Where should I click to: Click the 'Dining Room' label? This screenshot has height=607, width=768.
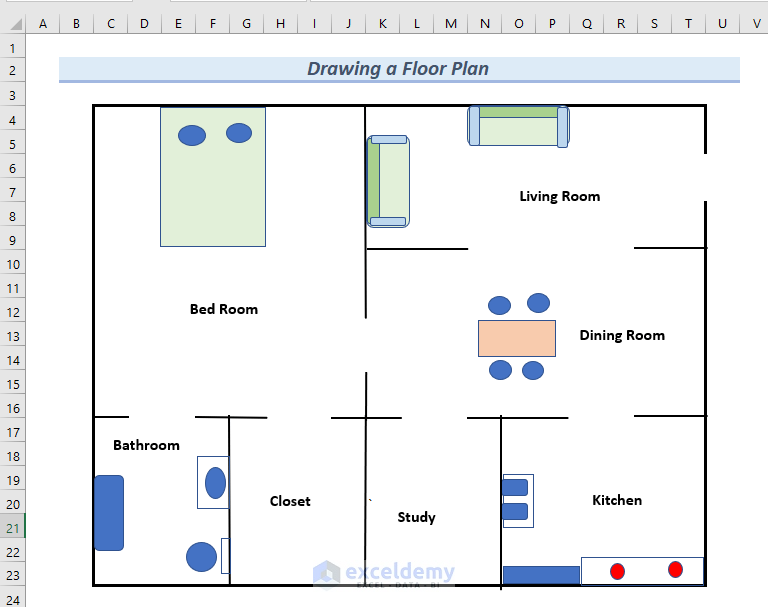[x=622, y=335]
